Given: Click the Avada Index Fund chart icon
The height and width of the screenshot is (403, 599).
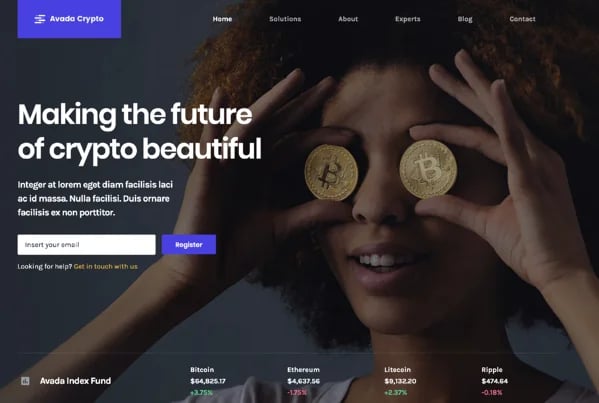Looking at the screenshot, I should point(25,381).
